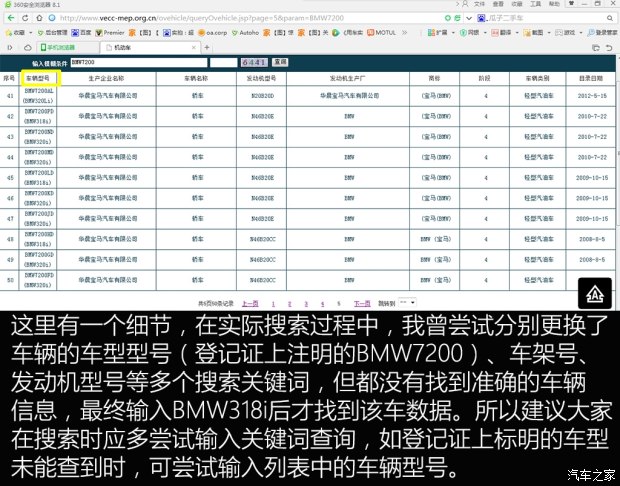The image size is (620, 486).
Task: Click the 车辆型号 column header
Action: point(38,78)
